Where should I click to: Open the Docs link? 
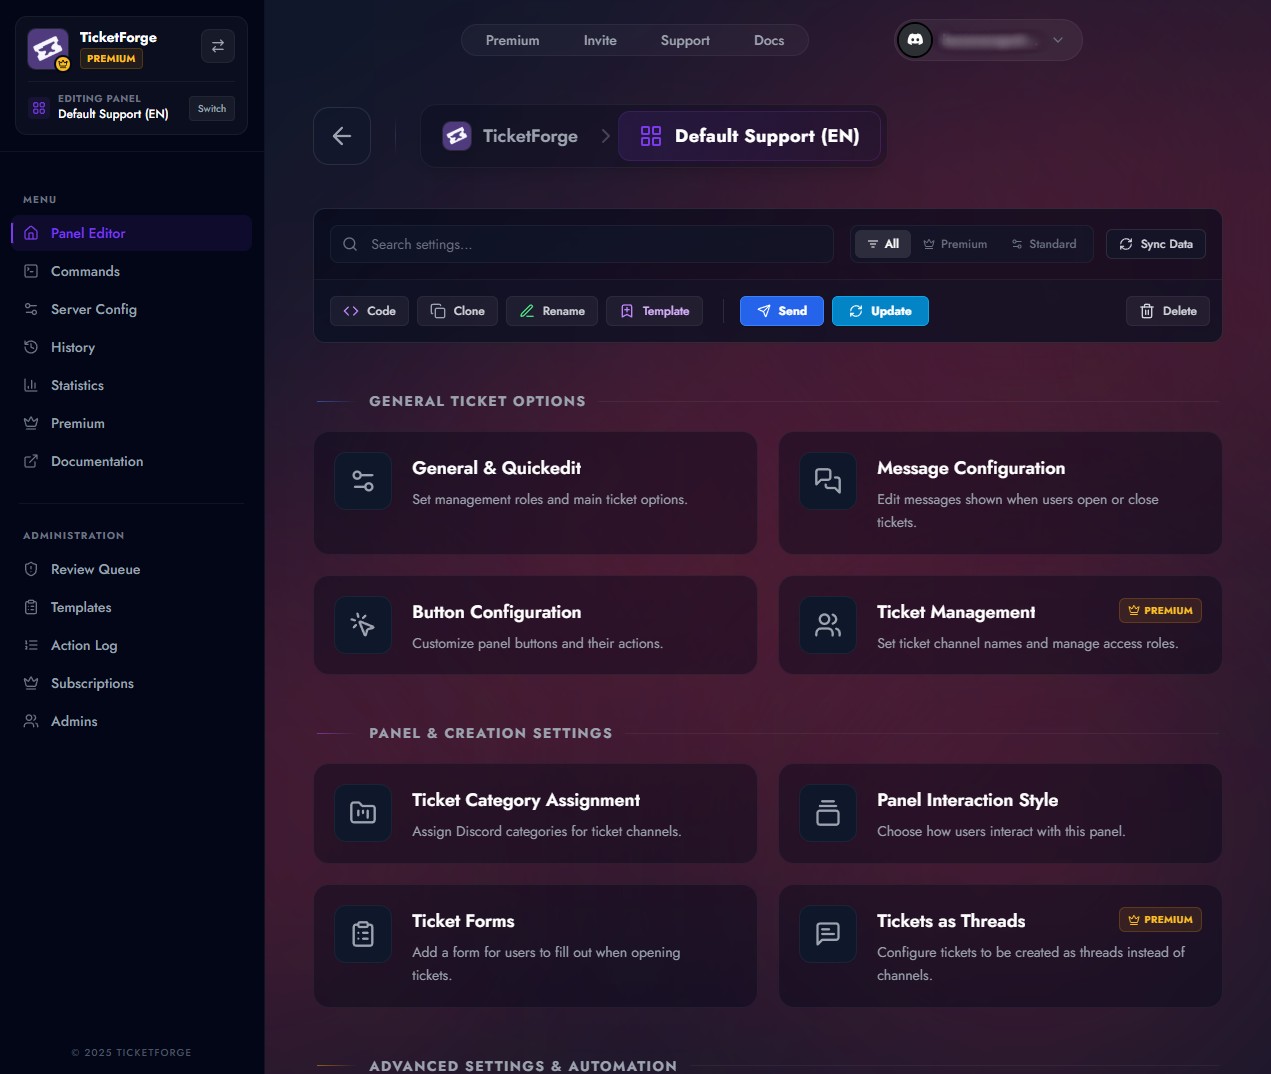[769, 40]
